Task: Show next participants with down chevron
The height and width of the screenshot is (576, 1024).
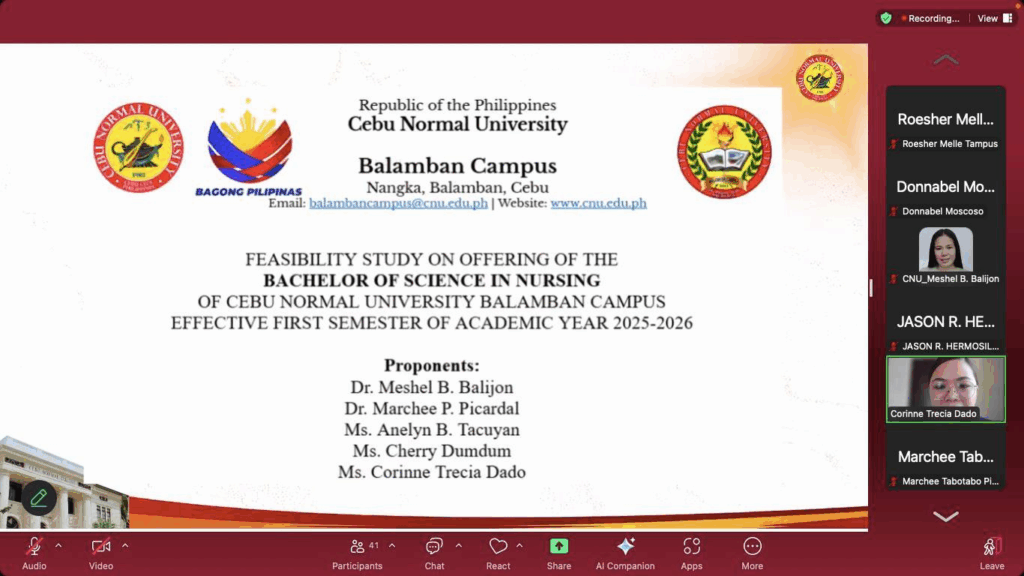Action: click(946, 517)
